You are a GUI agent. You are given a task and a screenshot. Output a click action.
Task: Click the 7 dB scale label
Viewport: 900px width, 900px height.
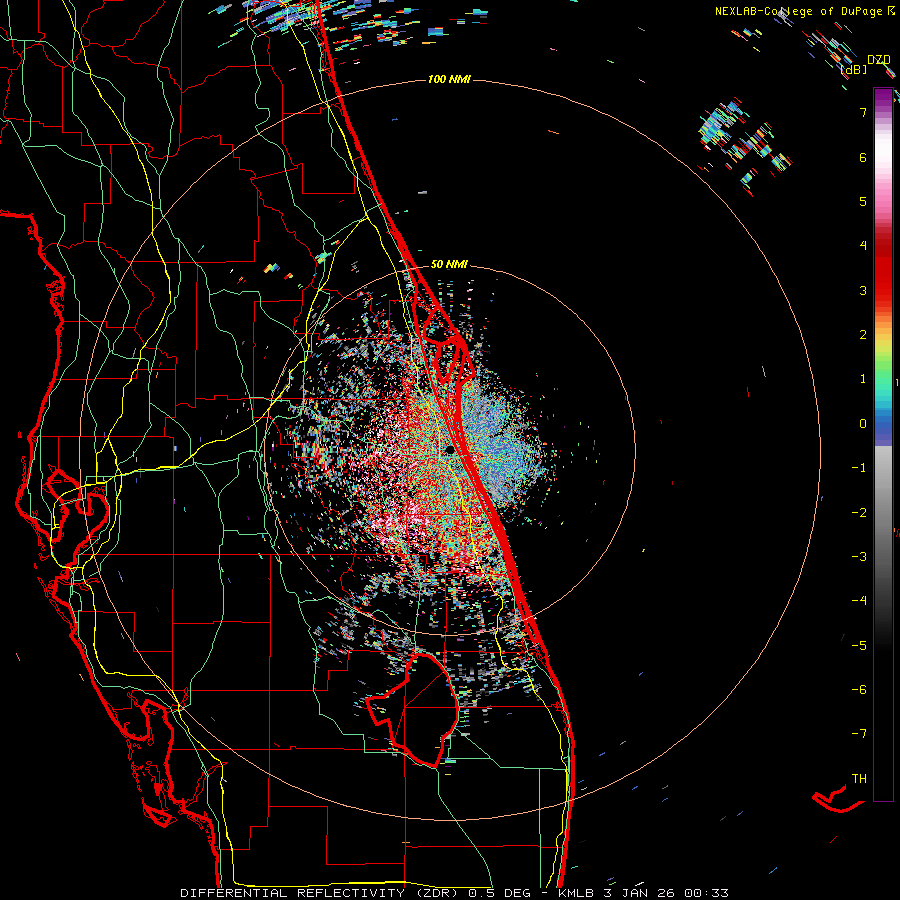click(863, 112)
